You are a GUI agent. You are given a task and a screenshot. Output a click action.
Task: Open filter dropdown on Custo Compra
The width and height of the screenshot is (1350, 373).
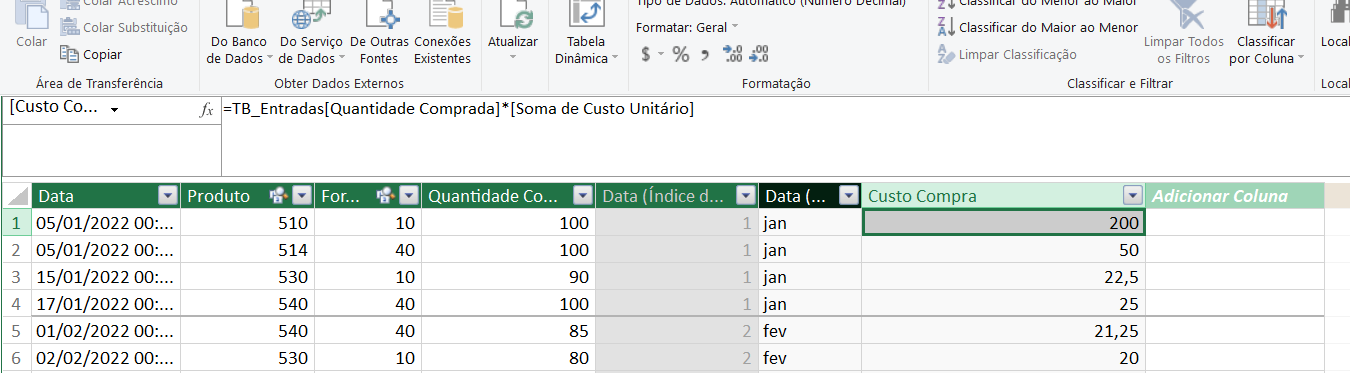(1133, 196)
